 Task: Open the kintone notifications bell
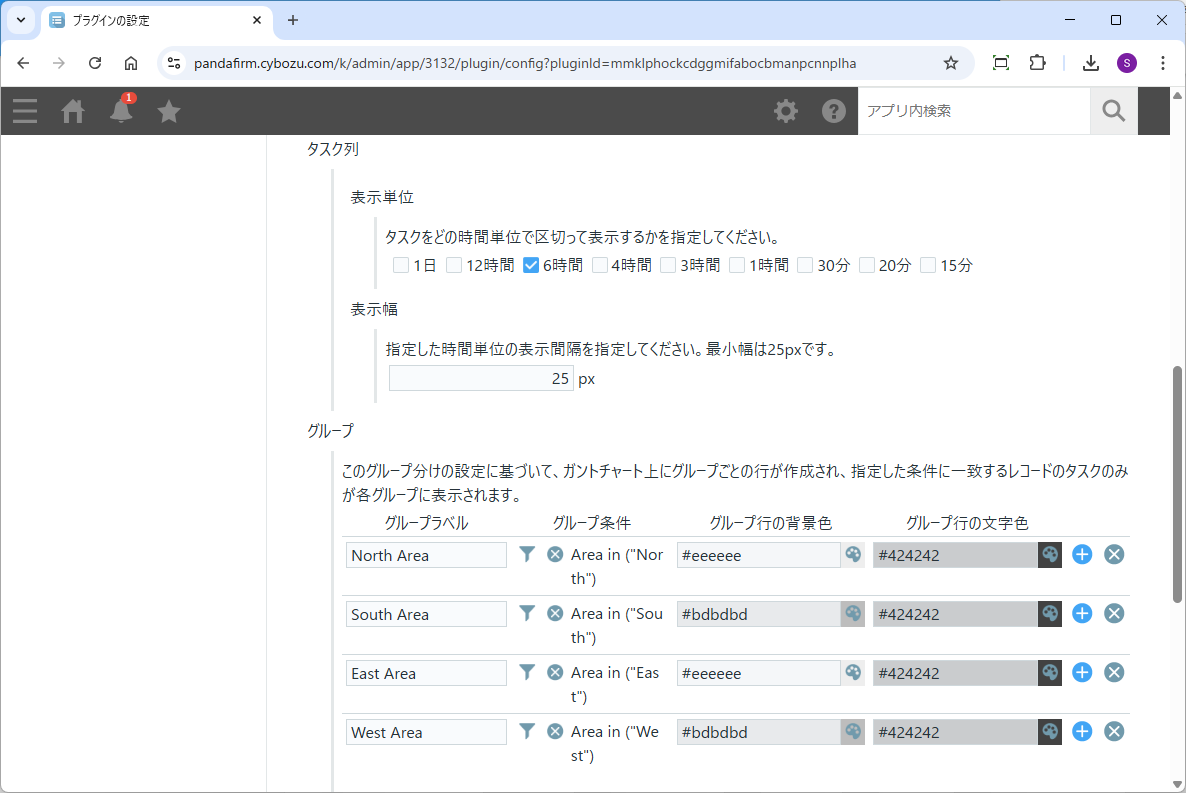(x=121, y=111)
